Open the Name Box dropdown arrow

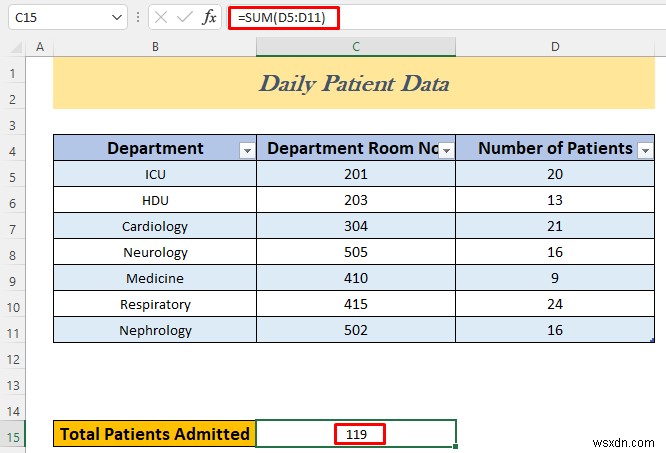click(117, 18)
